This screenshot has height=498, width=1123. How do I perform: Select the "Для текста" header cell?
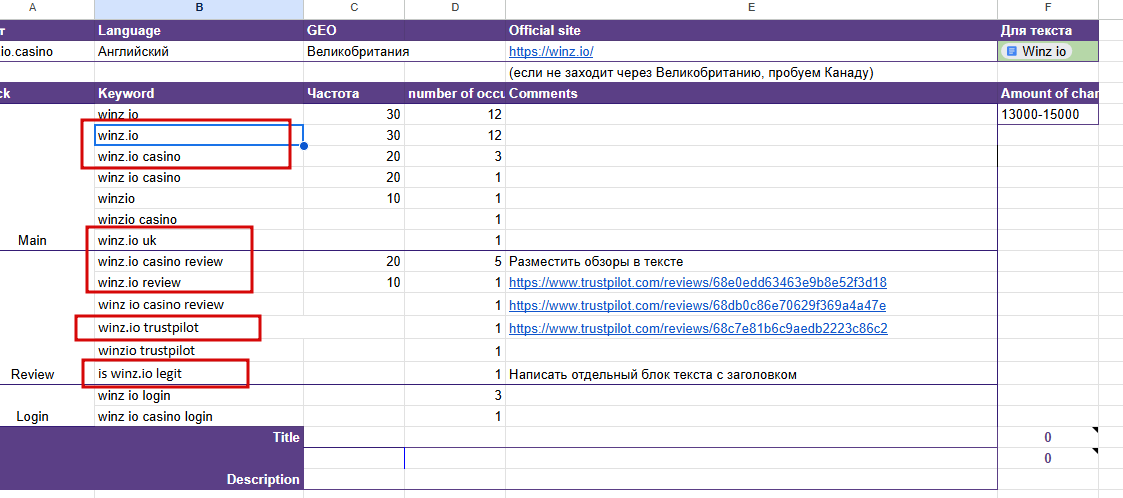pos(1048,31)
